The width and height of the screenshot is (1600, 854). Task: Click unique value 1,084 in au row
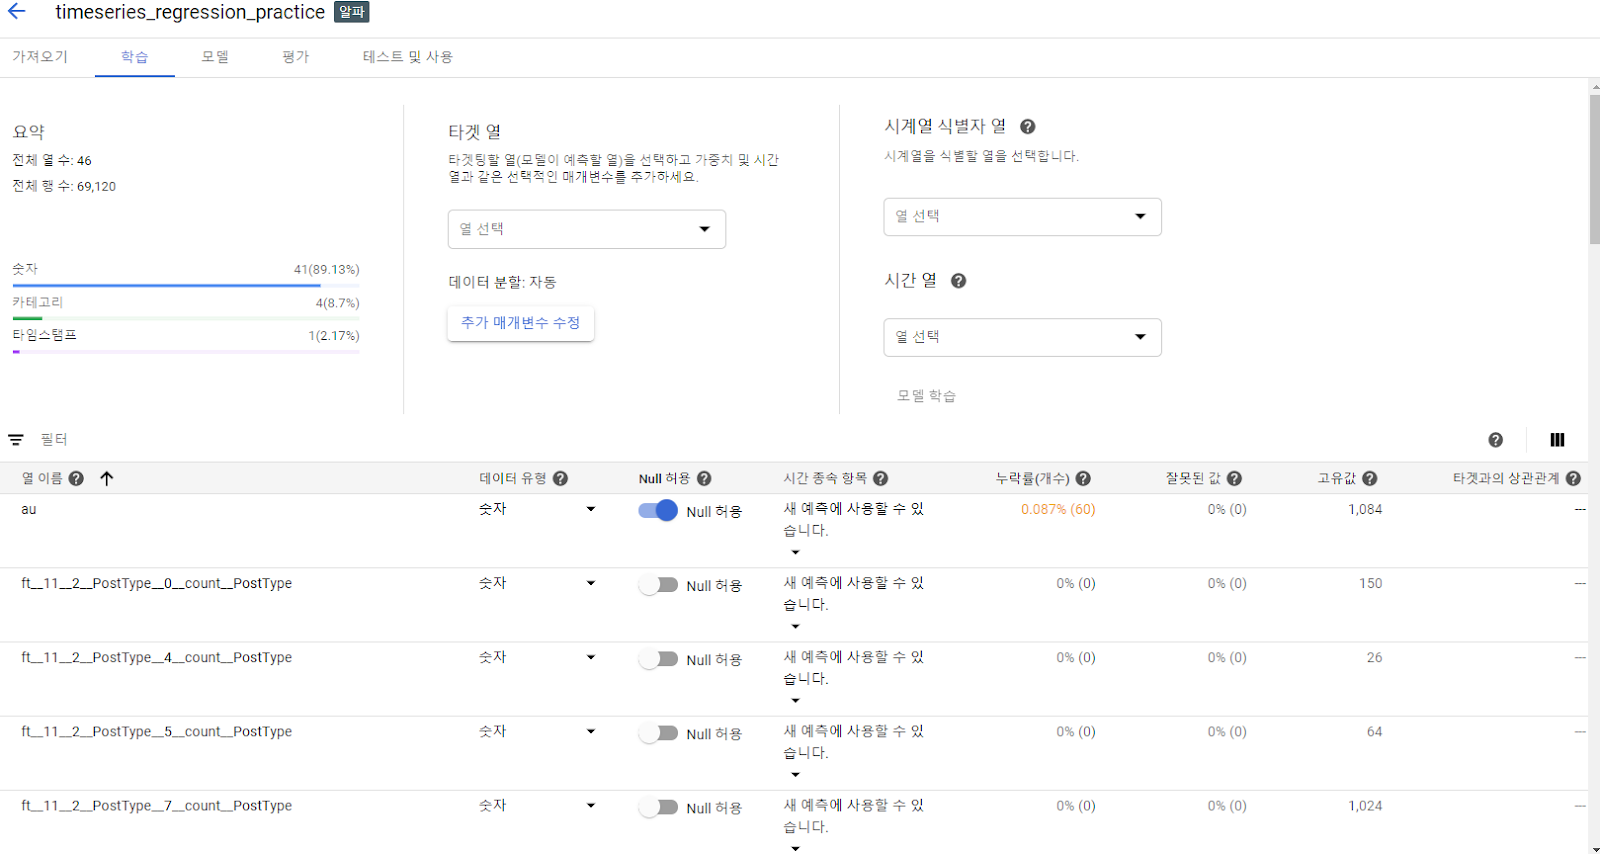(1365, 509)
